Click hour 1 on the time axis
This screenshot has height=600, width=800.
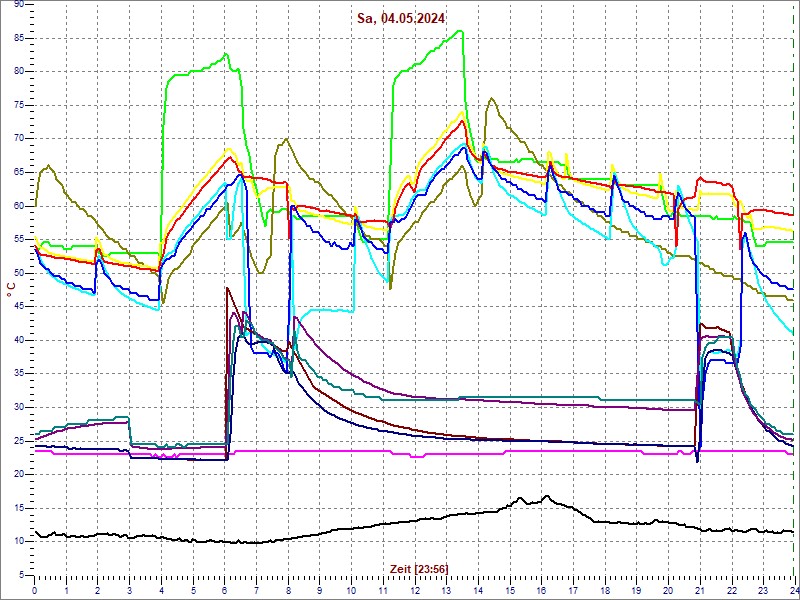[66, 589]
